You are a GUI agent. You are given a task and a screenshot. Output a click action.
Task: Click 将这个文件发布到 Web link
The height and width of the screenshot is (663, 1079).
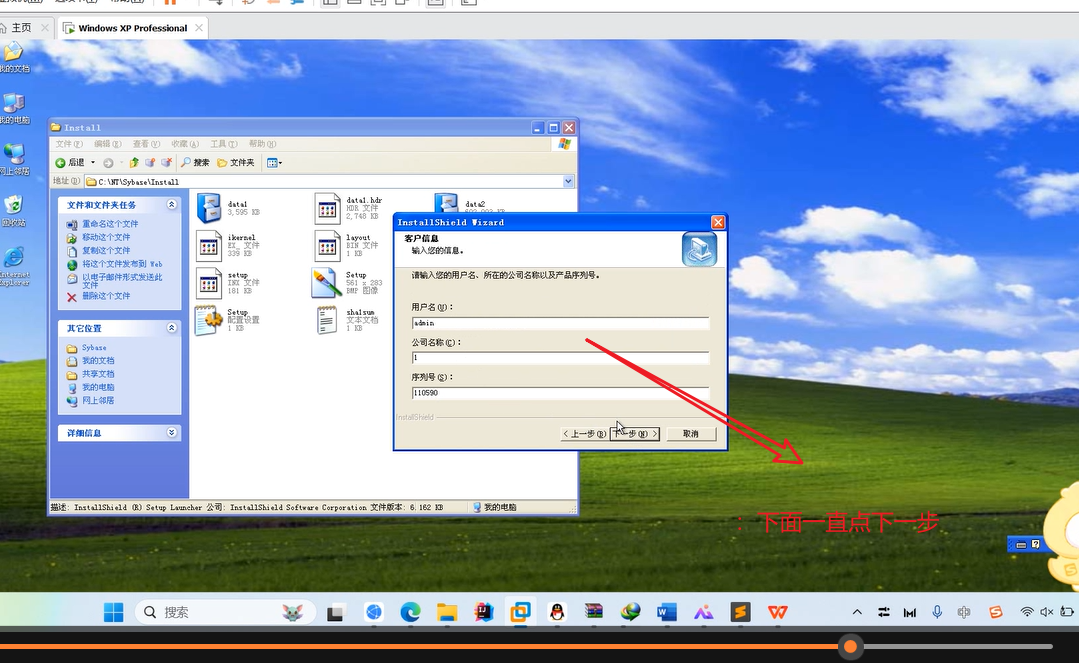[122, 264]
